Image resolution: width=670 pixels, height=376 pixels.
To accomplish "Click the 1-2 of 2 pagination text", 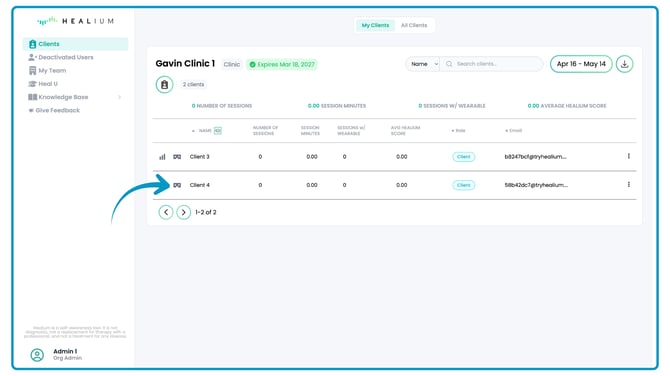I will coord(206,212).
